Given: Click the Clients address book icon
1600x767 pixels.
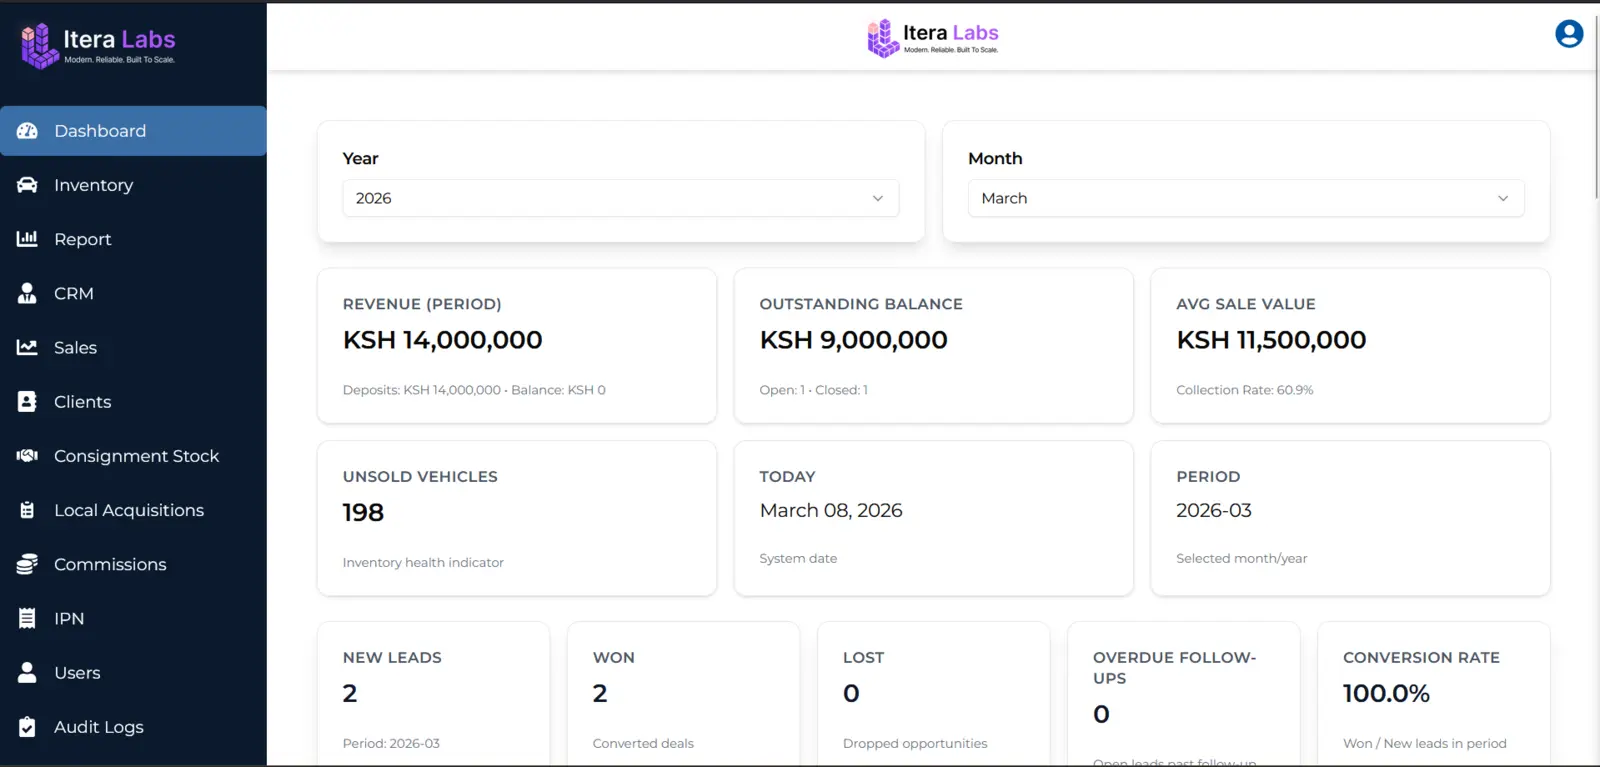Looking at the screenshot, I should (27, 402).
